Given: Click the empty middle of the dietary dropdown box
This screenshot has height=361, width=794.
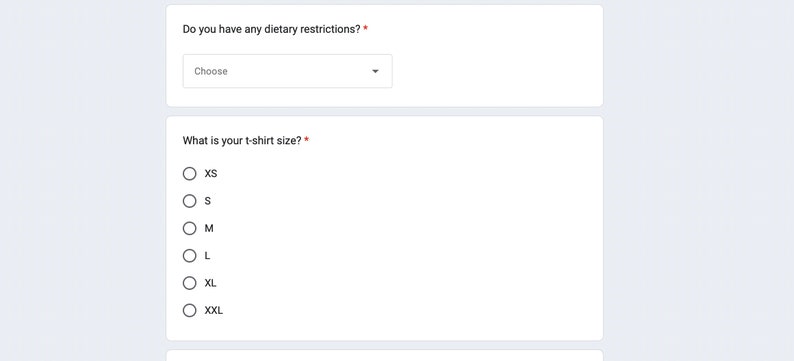Looking at the screenshot, I should point(288,71).
